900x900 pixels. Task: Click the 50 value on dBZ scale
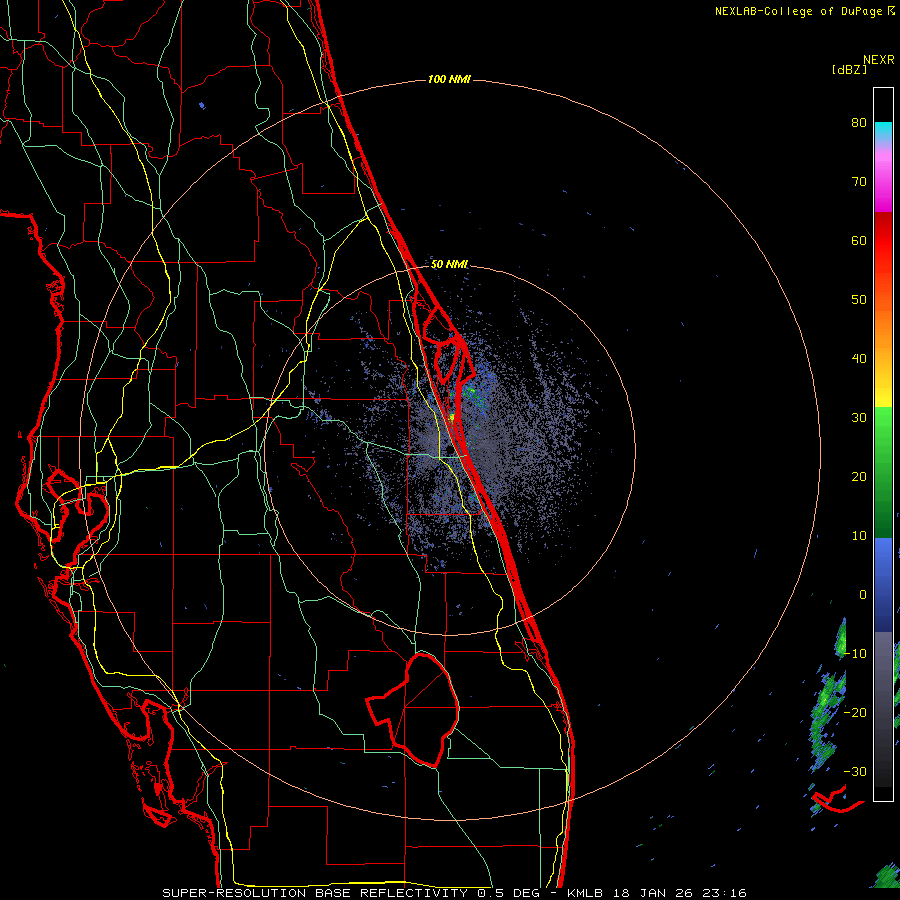[x=859, y=300]
